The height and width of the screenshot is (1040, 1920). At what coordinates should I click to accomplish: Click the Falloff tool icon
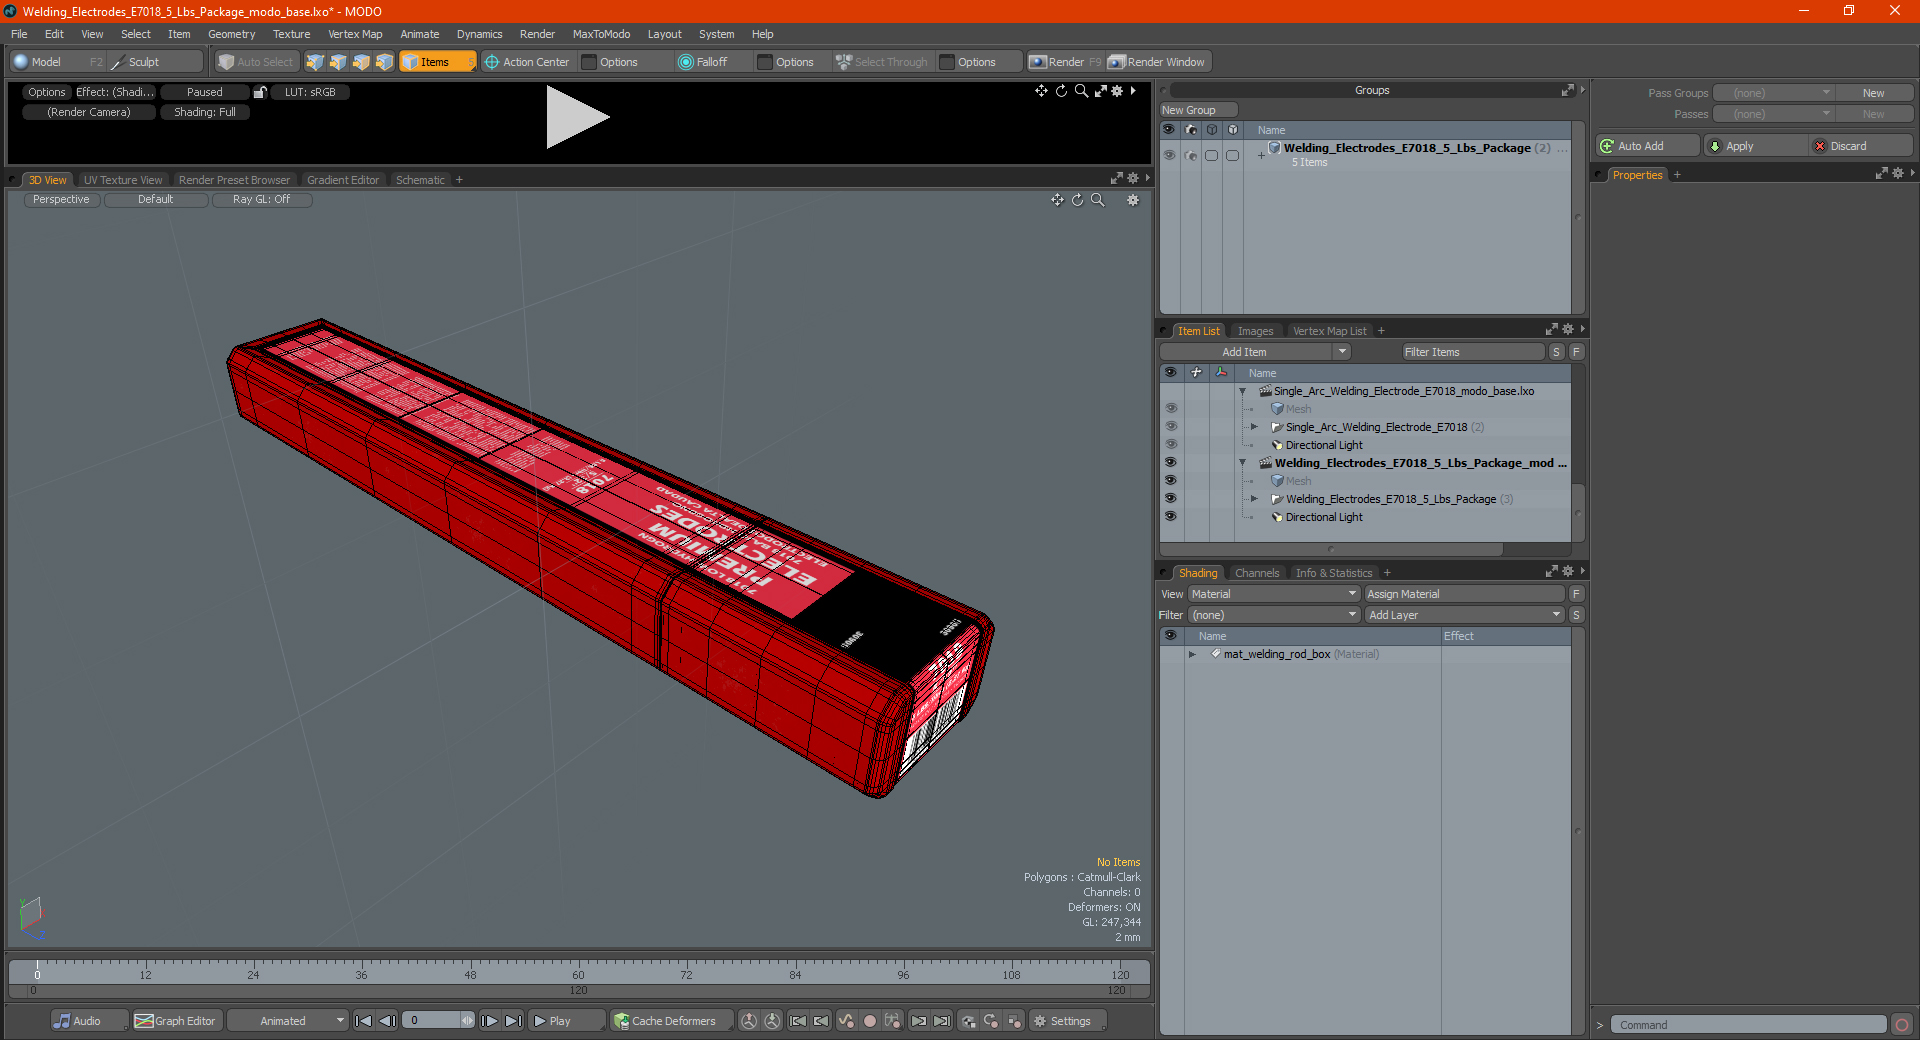pos(686,62)
